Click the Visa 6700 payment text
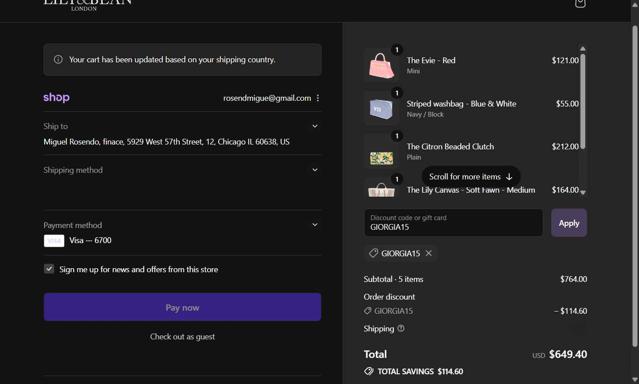639x384 pixels. pyautogui.click(x=90, y=241)
